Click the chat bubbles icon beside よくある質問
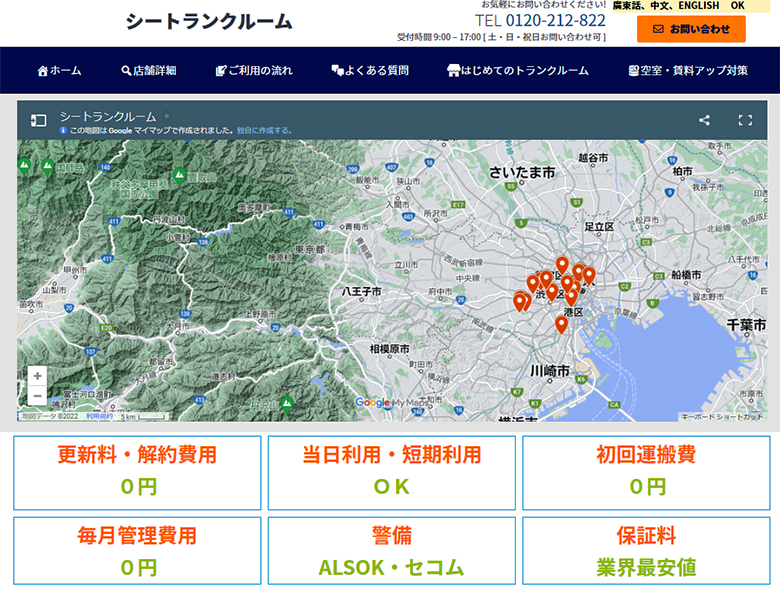The height and width of the screenshot is (589, 780). 338,71
